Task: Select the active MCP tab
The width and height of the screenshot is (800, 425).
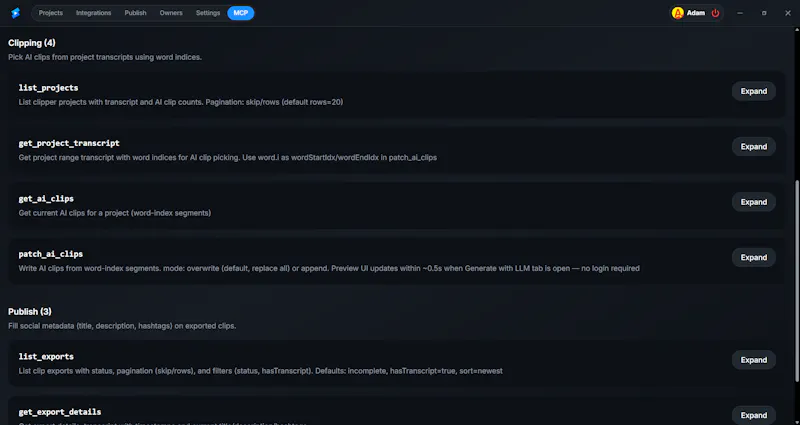Action: (241, 13)
